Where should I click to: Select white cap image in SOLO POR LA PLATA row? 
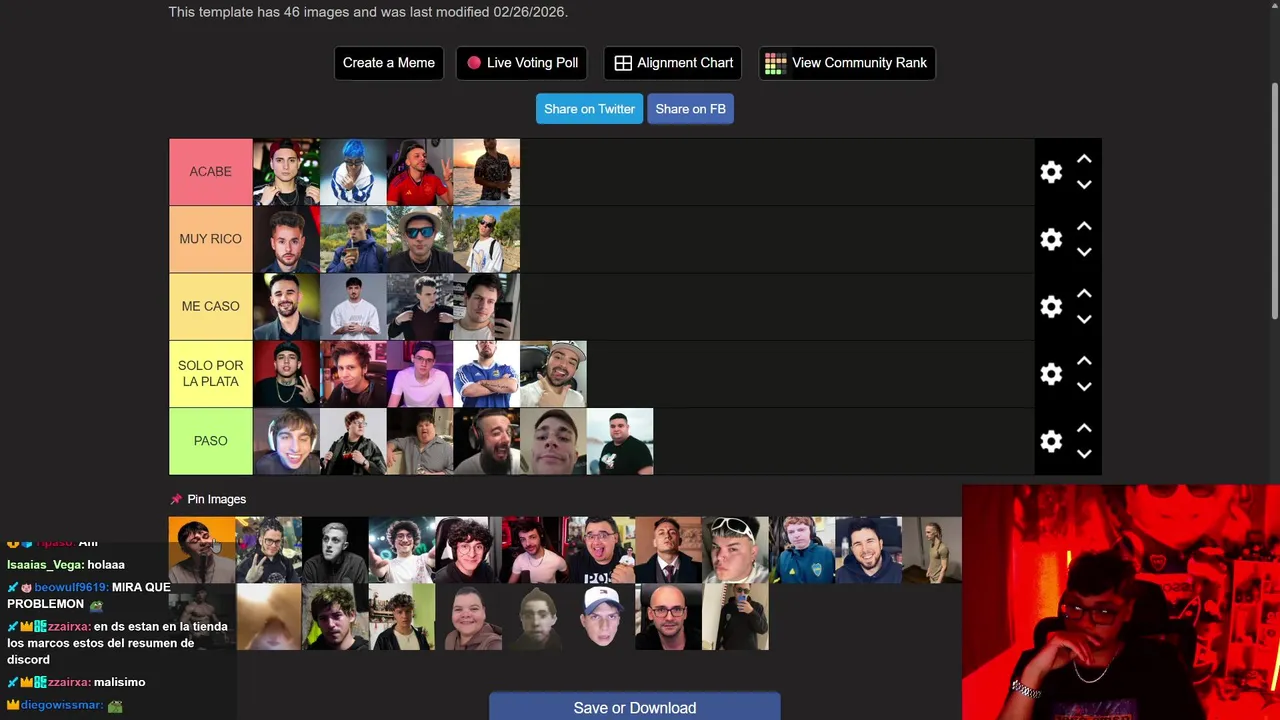pyautogui.click(x=553, y=374)
